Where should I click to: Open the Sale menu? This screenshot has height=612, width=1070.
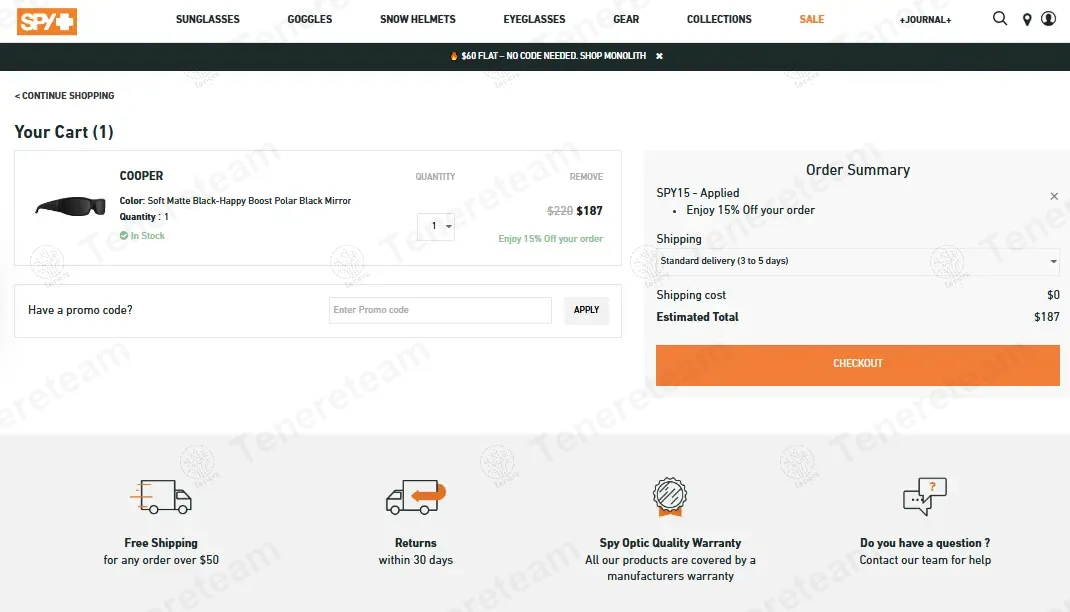811,19
